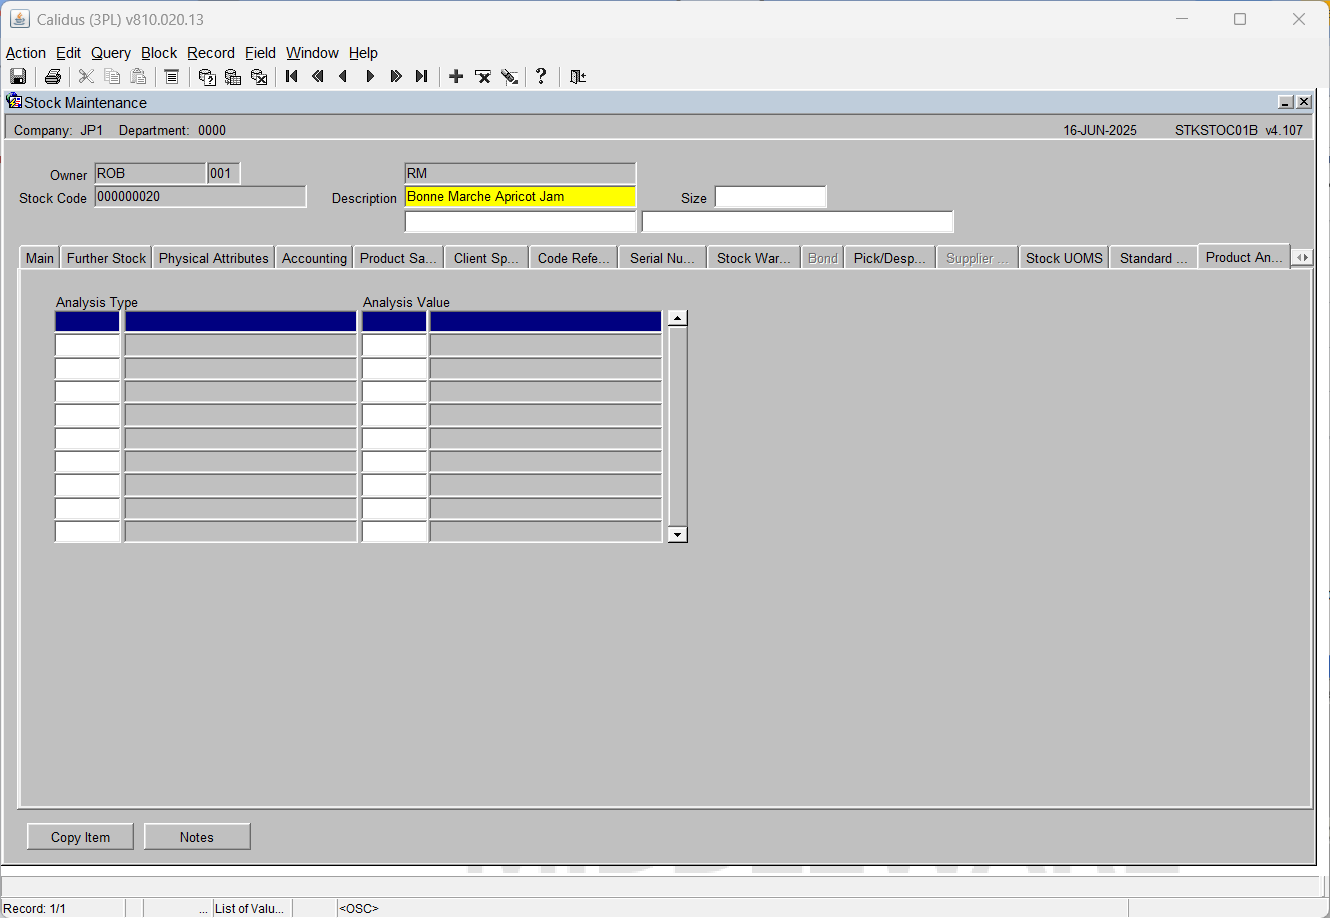The width and height of the screenshot is (1330, 918).
Task: Click the Java application title bar icon
Action: coord(19,19)
